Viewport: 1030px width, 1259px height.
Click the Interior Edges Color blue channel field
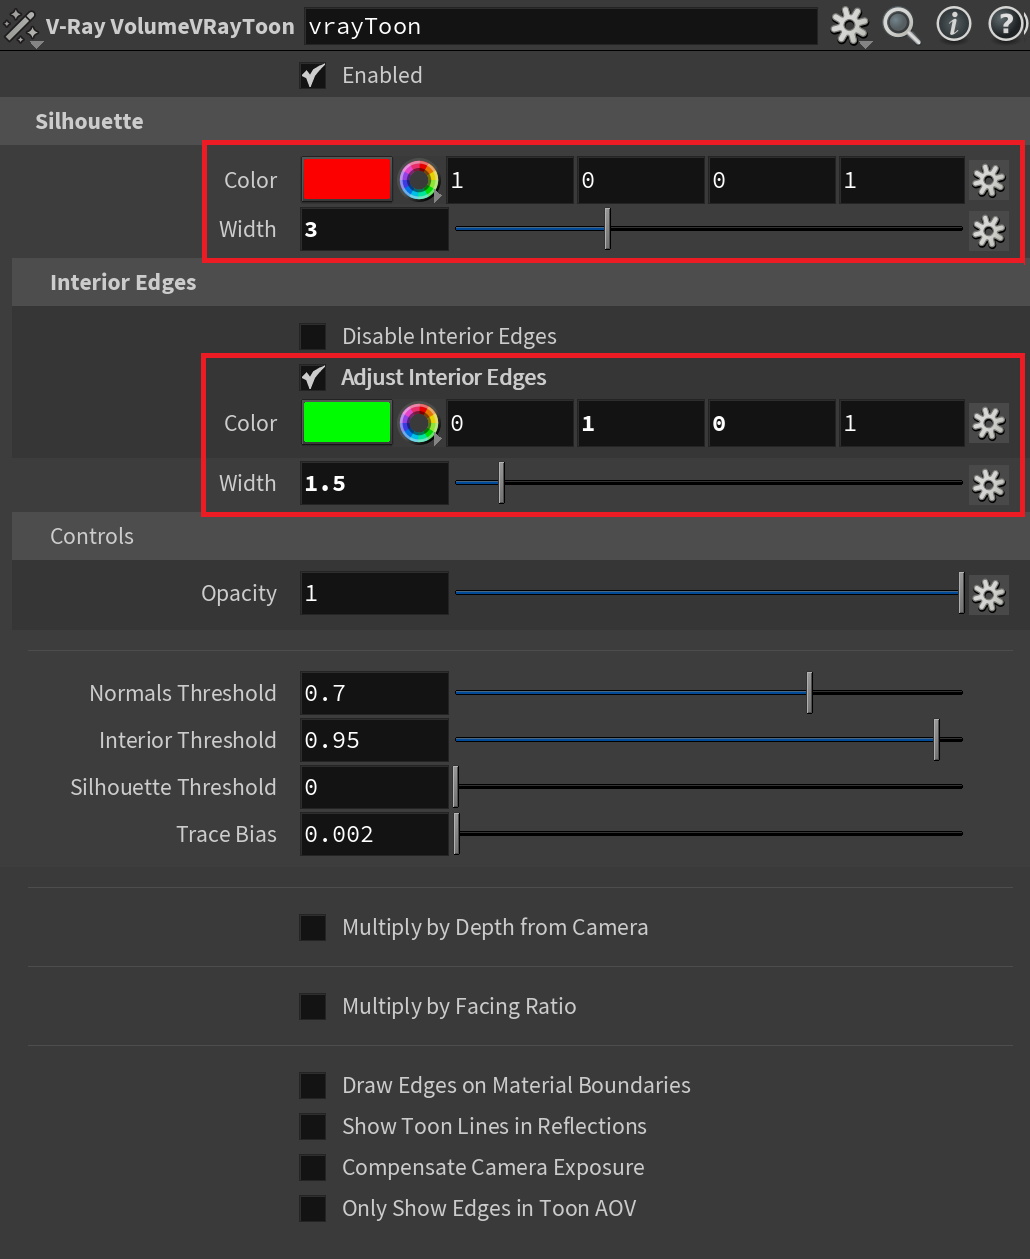coord(772,423)
